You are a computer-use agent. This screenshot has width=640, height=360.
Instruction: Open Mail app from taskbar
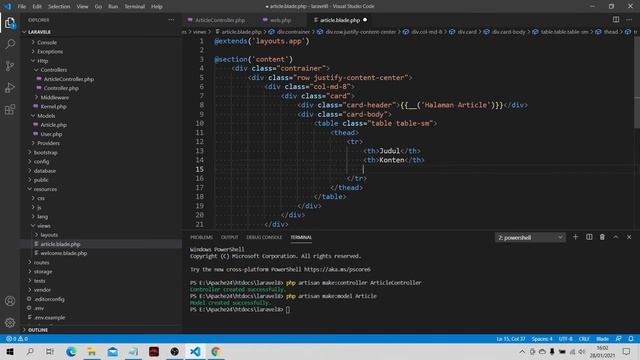coord(113,351)
